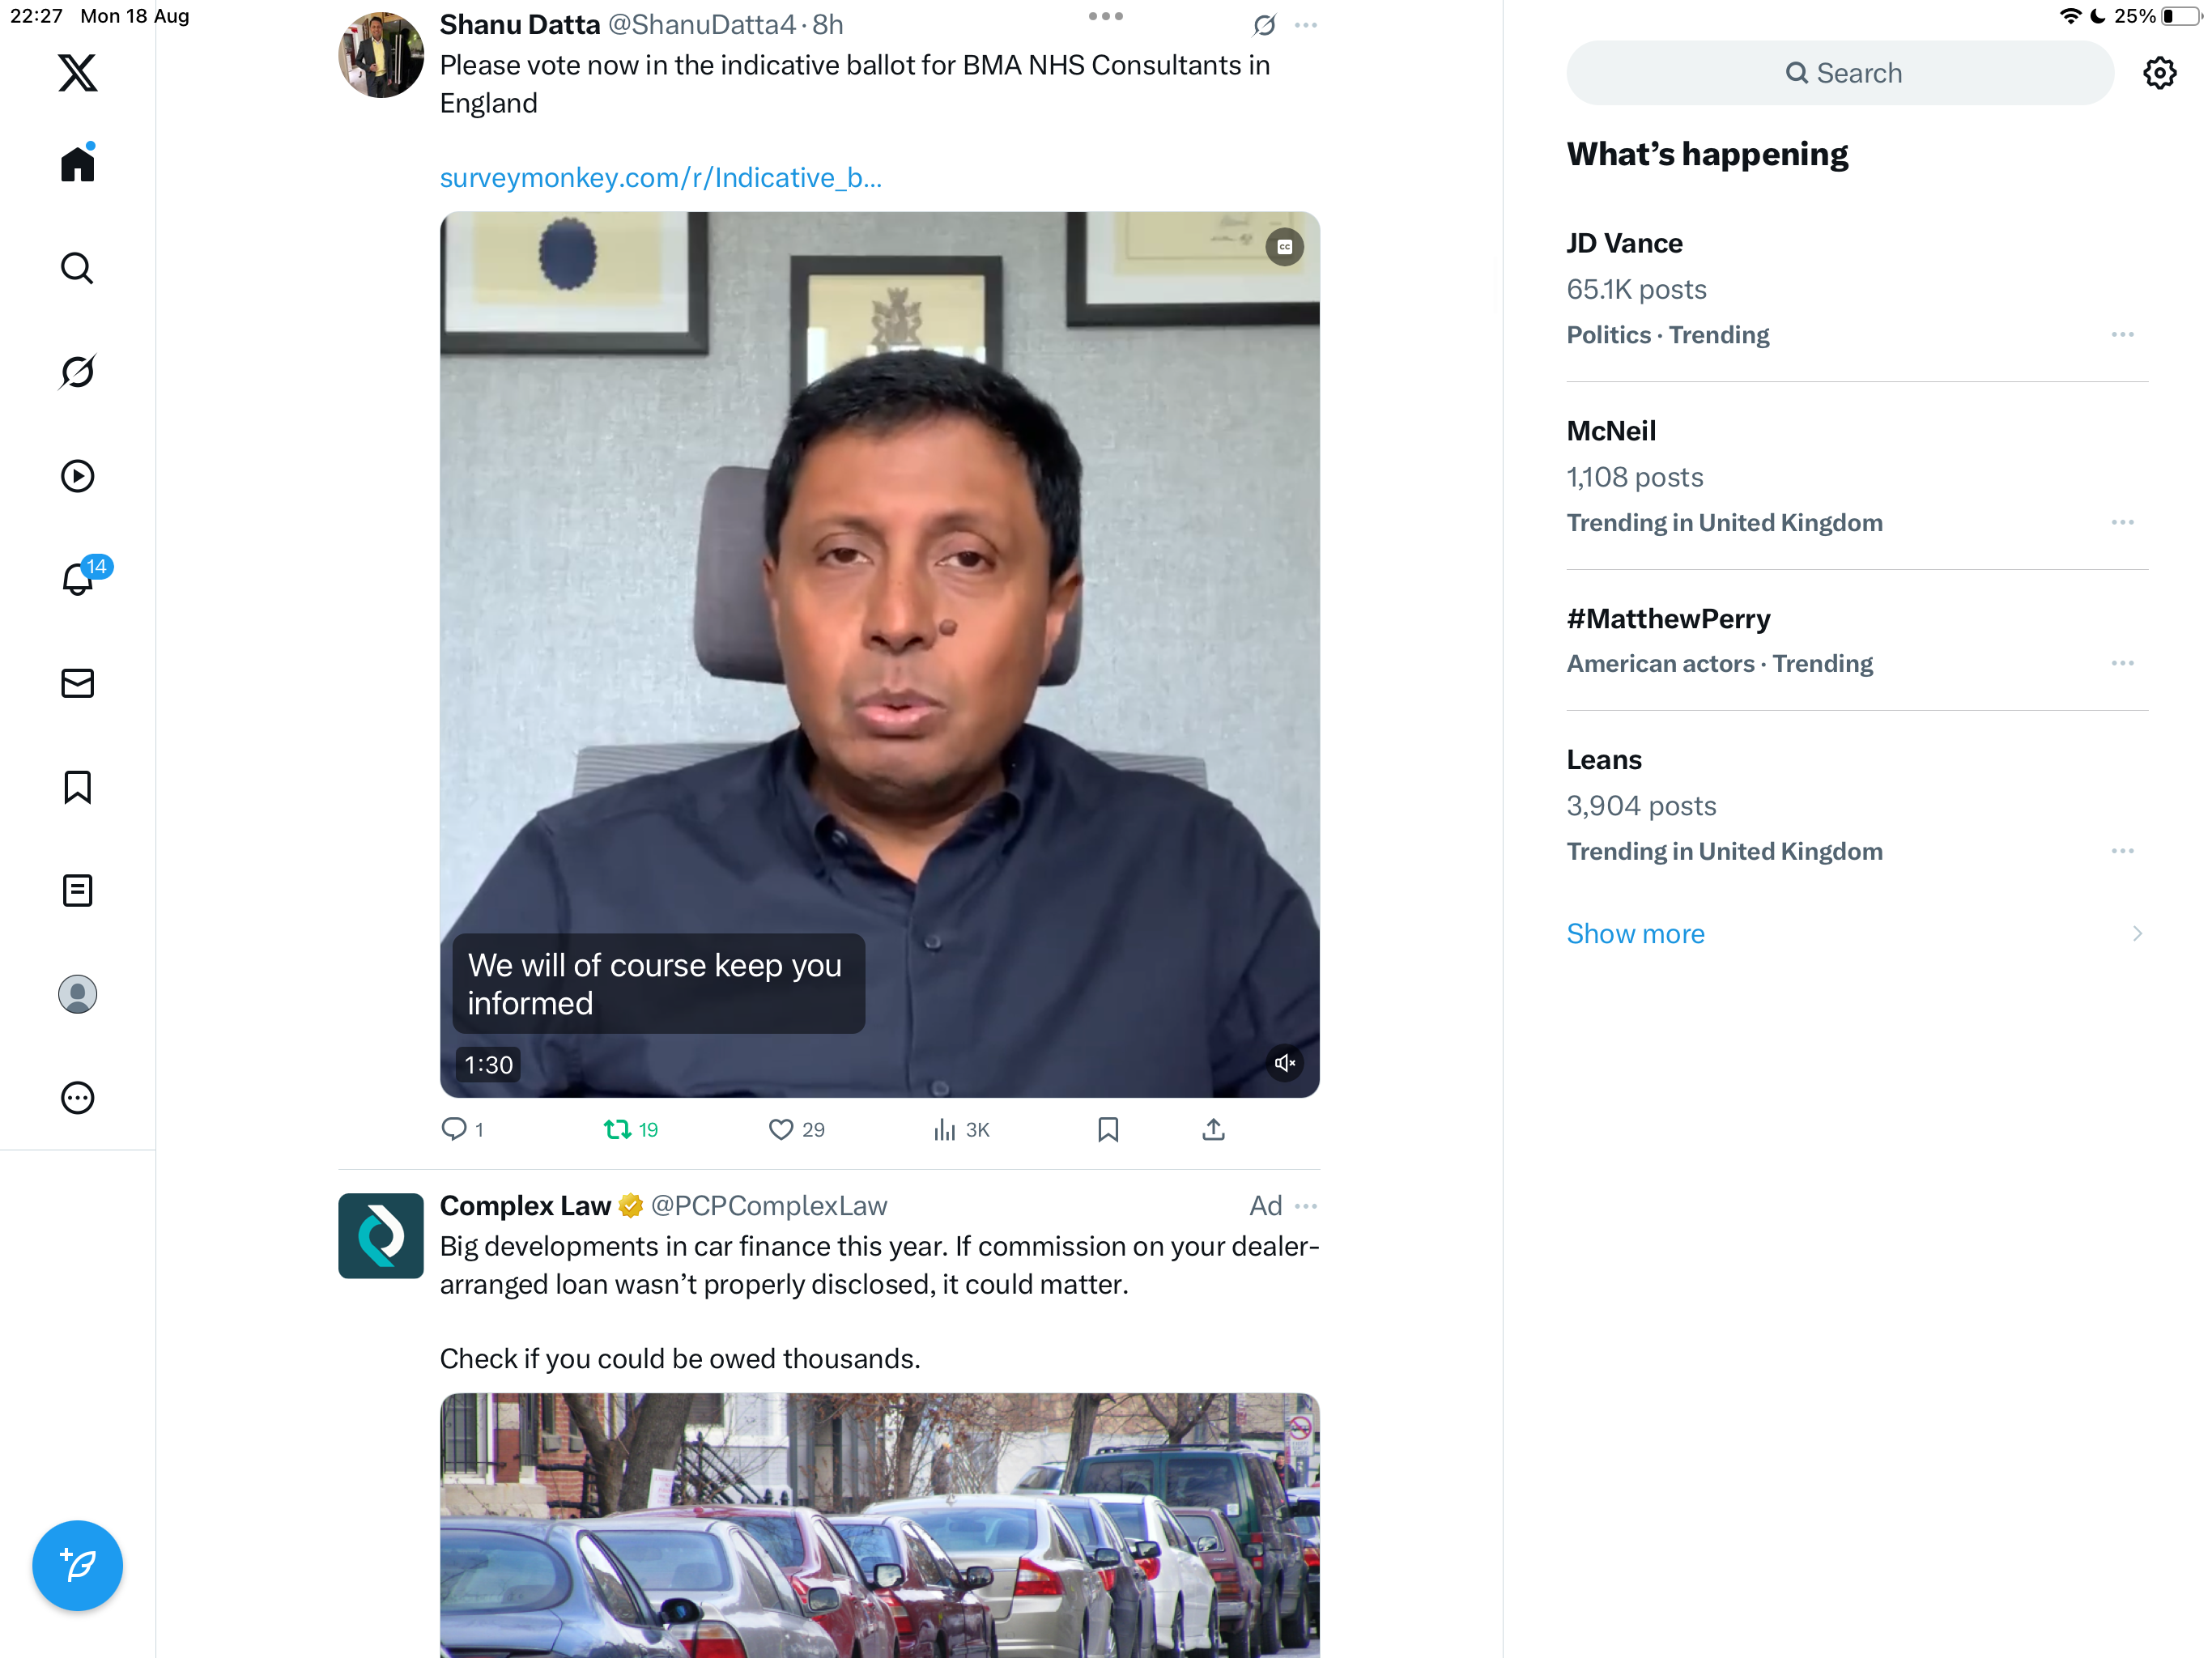Open the More menu in sidebar
Screen dimensions: 2212x1658
(77, 1098)
